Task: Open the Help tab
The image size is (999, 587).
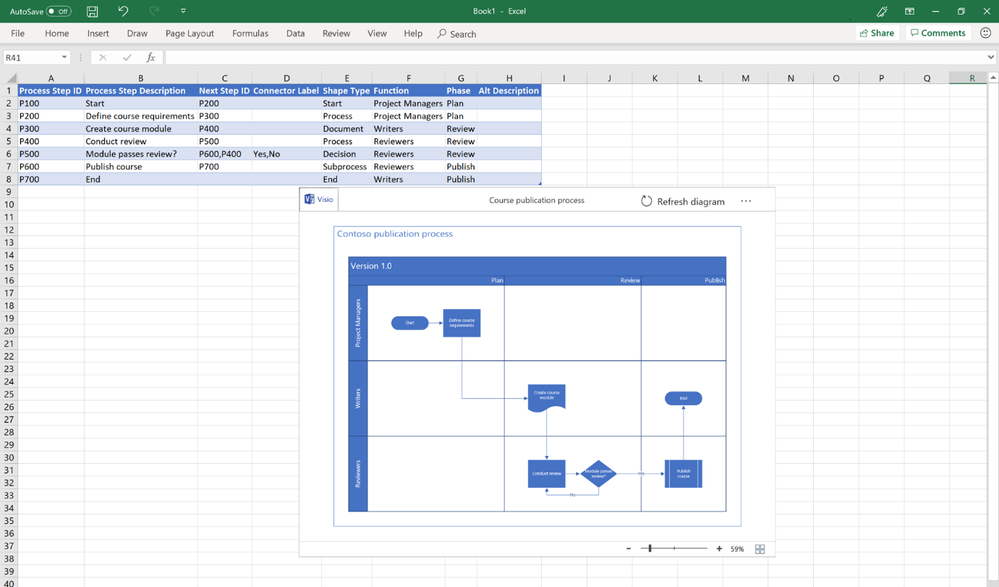Action: coord(413,33)
